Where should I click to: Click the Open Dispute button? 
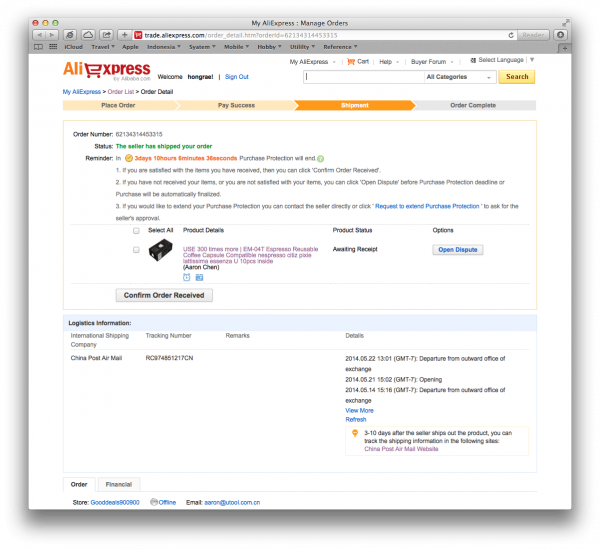point(458,249)
